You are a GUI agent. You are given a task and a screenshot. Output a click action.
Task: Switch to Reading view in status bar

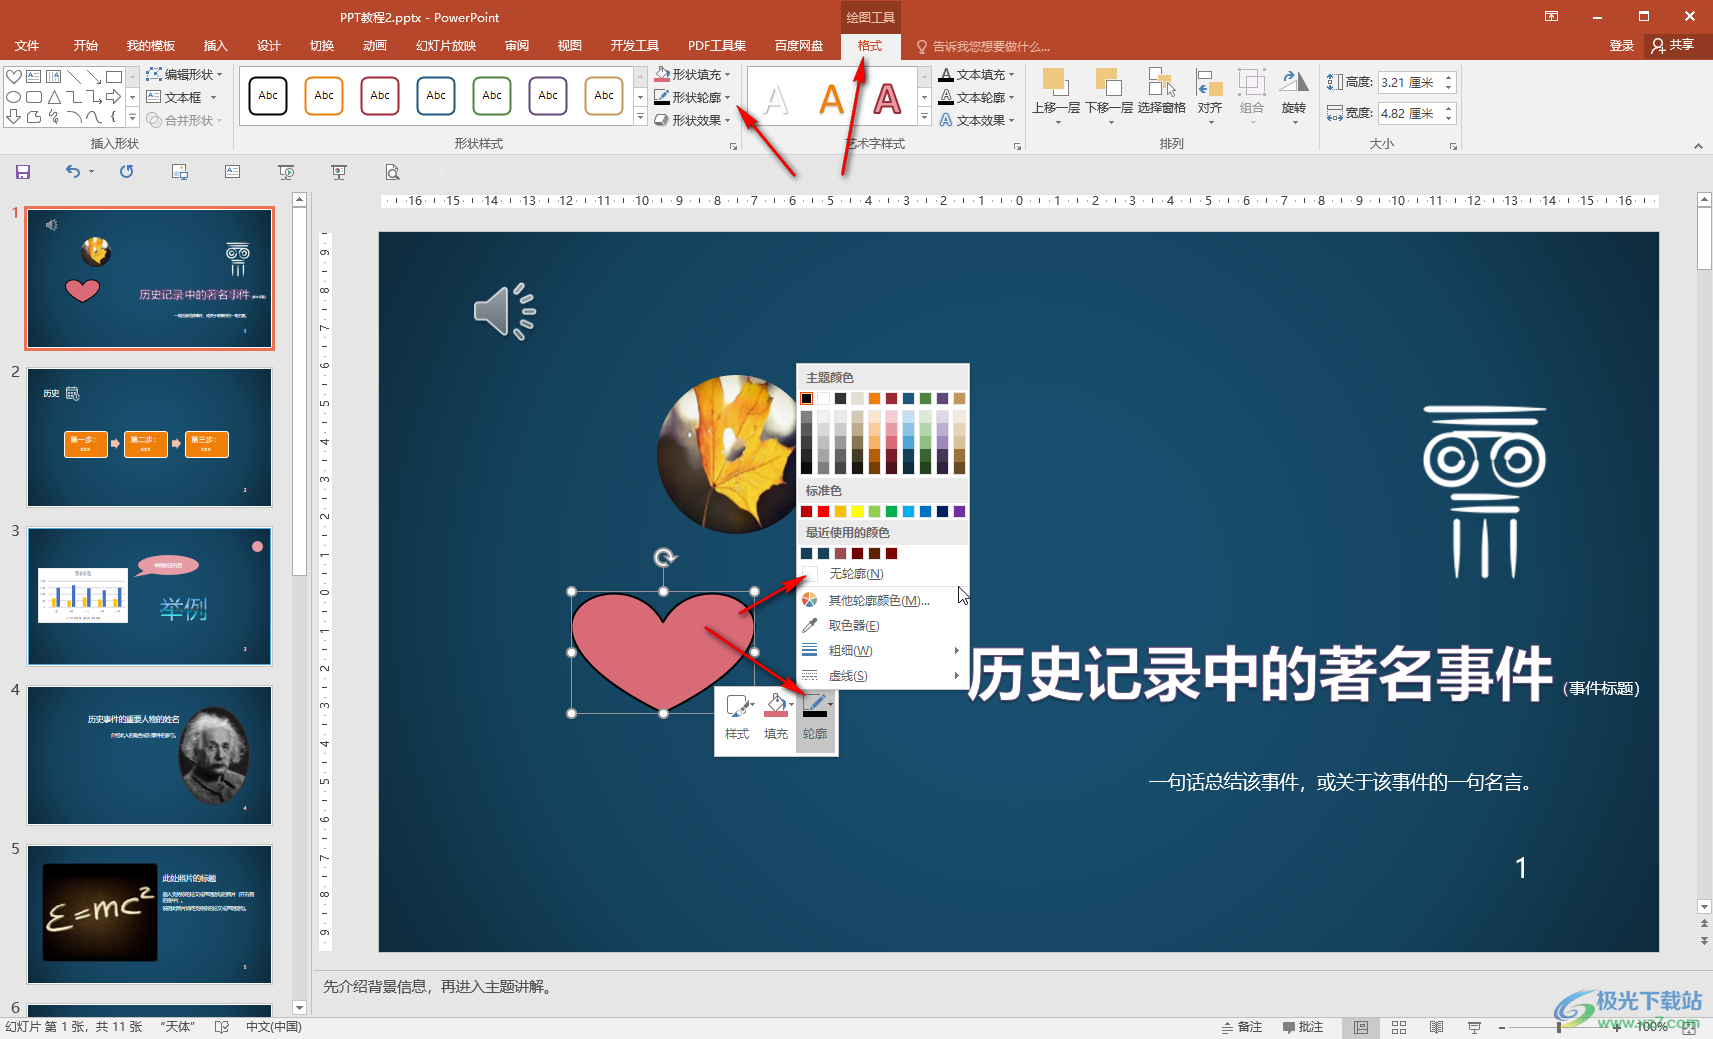click(x=1436, y=1027)
